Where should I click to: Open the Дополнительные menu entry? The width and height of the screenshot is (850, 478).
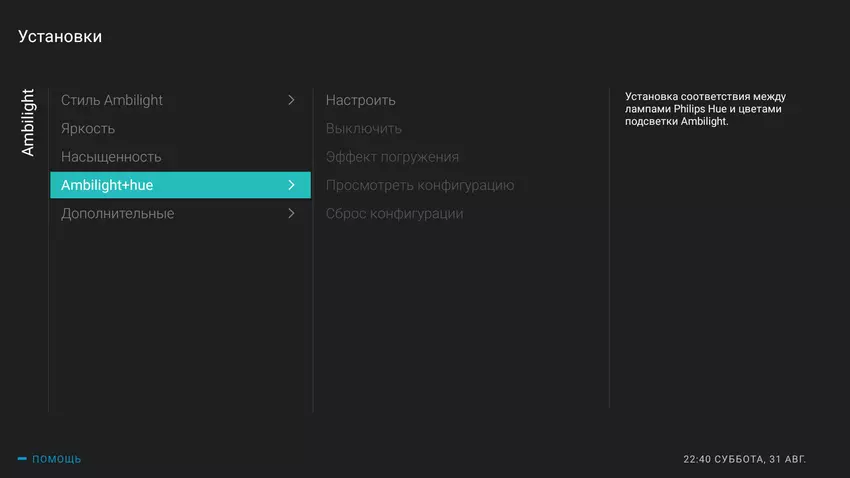(117, 213)
